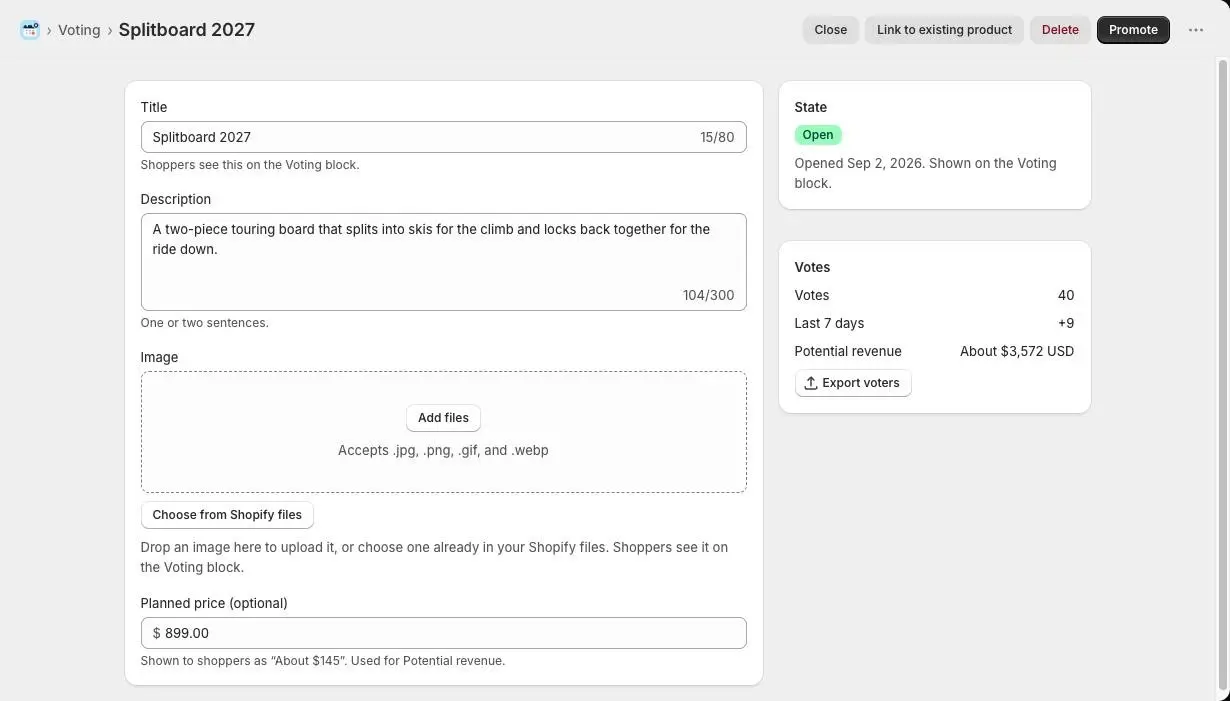Viewport: 1230px width, 701px height.
Task: Click the 104/300 character counter
Action: click(x=708, y=295)
